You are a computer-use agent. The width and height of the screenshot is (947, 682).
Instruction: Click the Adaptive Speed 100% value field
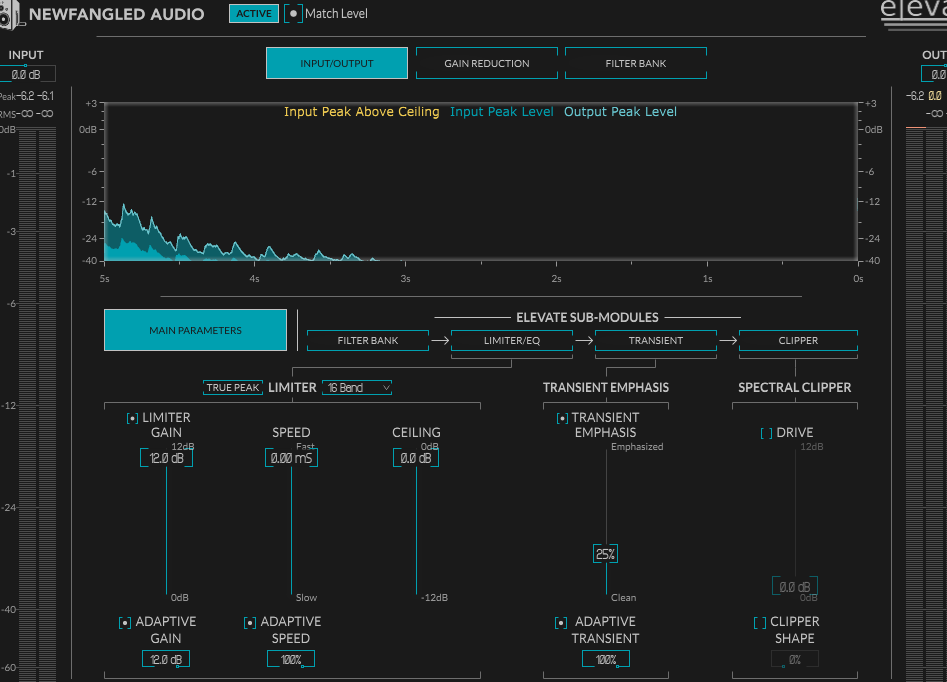point(291,659)
